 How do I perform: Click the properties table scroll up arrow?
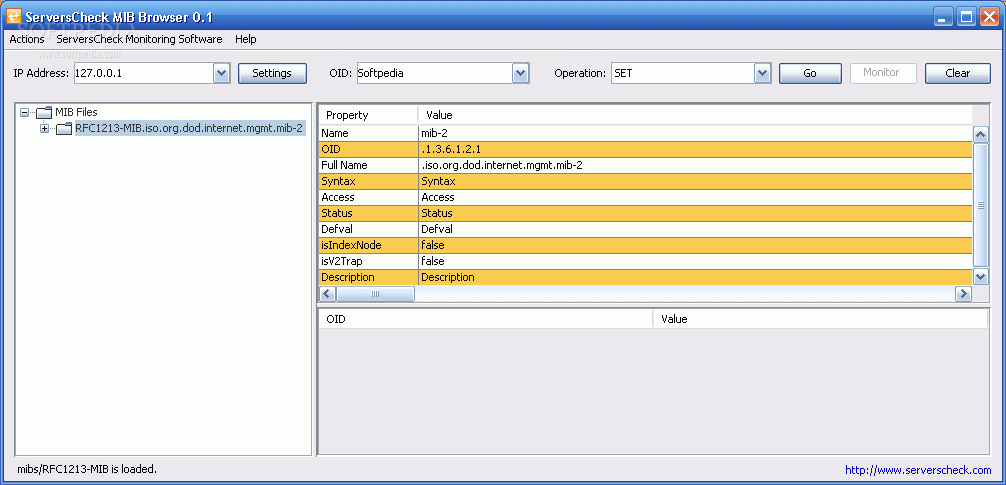pyautogui.click(x=980, y=134)
